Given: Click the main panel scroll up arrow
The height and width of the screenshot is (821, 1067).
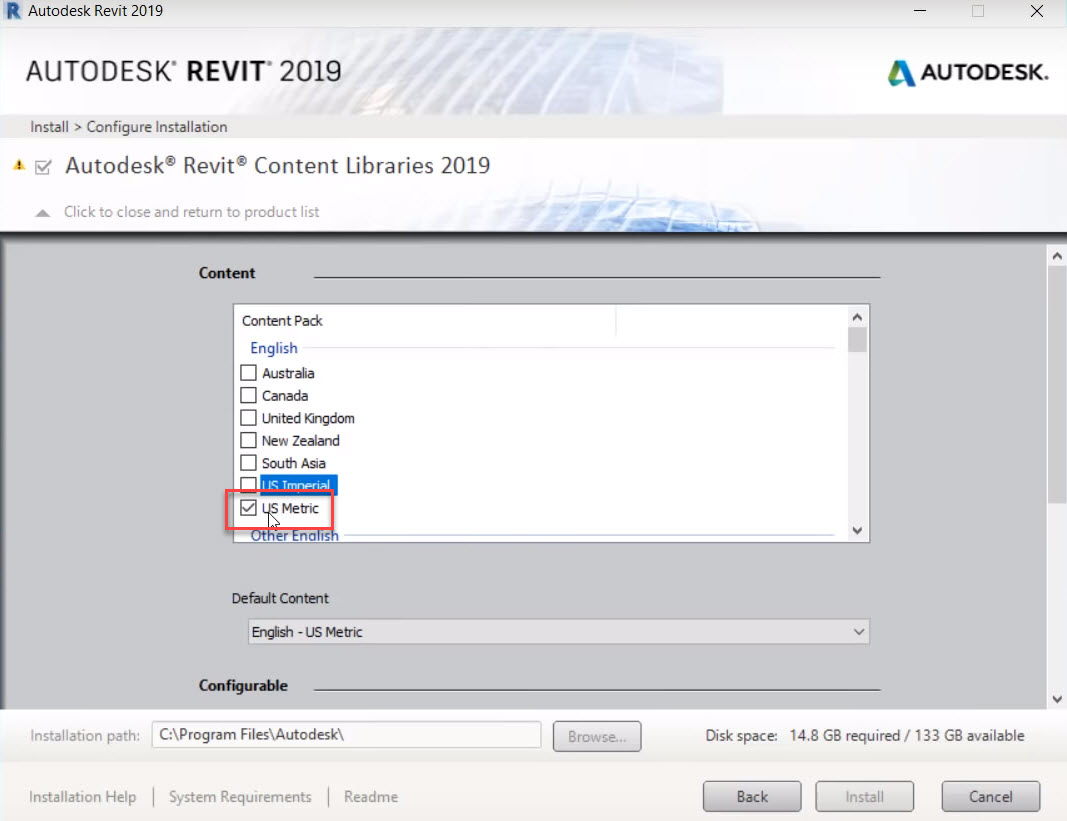Looking at the screenshot, I should click(x=1057, y=257).
